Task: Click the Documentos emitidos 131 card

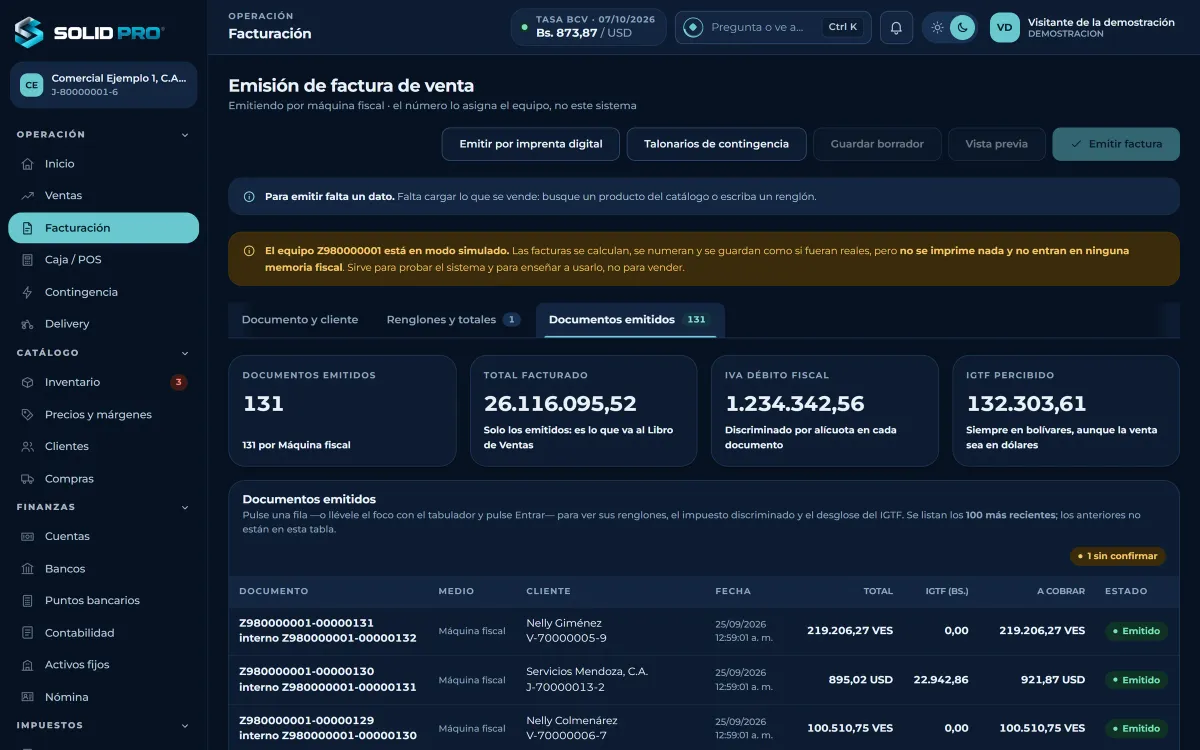Action: tap(342, 411)
